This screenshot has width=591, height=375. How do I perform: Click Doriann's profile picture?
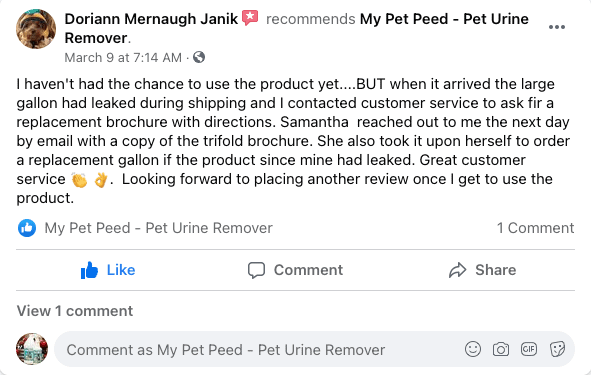[x=36, y=29]
